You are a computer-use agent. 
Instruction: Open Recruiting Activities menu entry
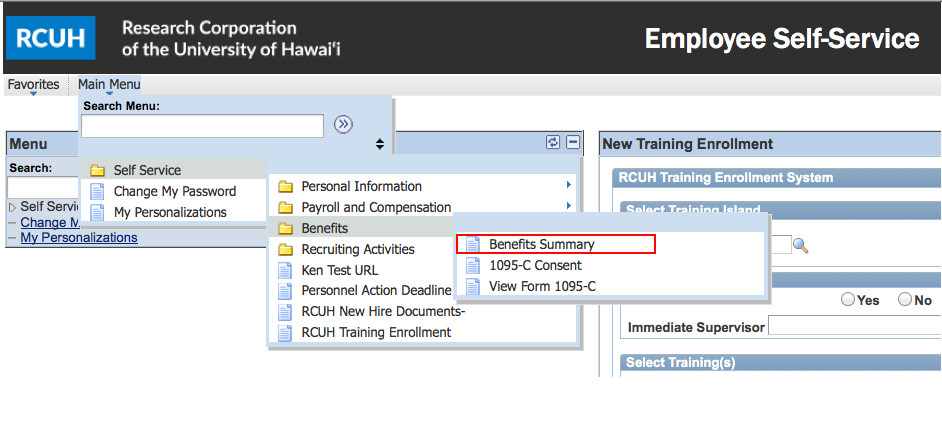tap(358, 249)
